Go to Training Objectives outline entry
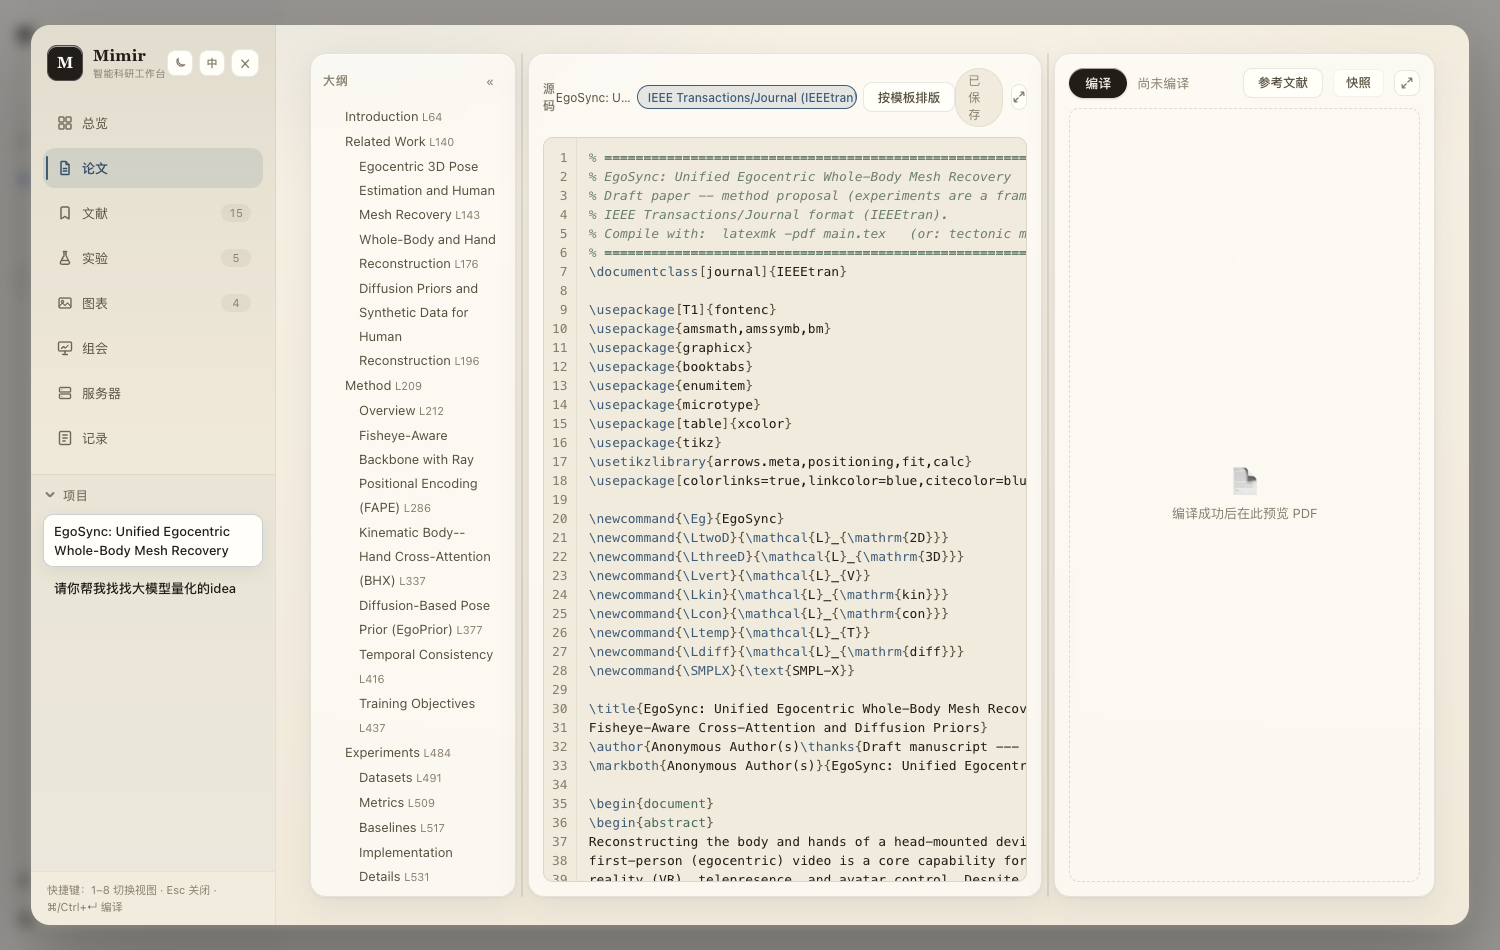1500x950 pixels. [x=417, y=716]
